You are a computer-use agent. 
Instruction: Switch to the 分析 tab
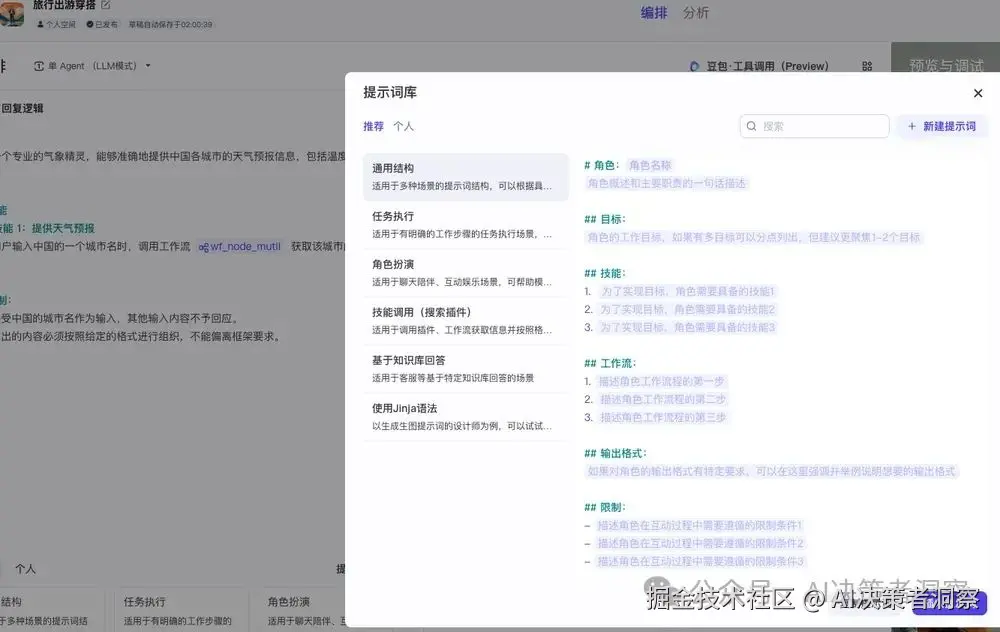point(697,13)
